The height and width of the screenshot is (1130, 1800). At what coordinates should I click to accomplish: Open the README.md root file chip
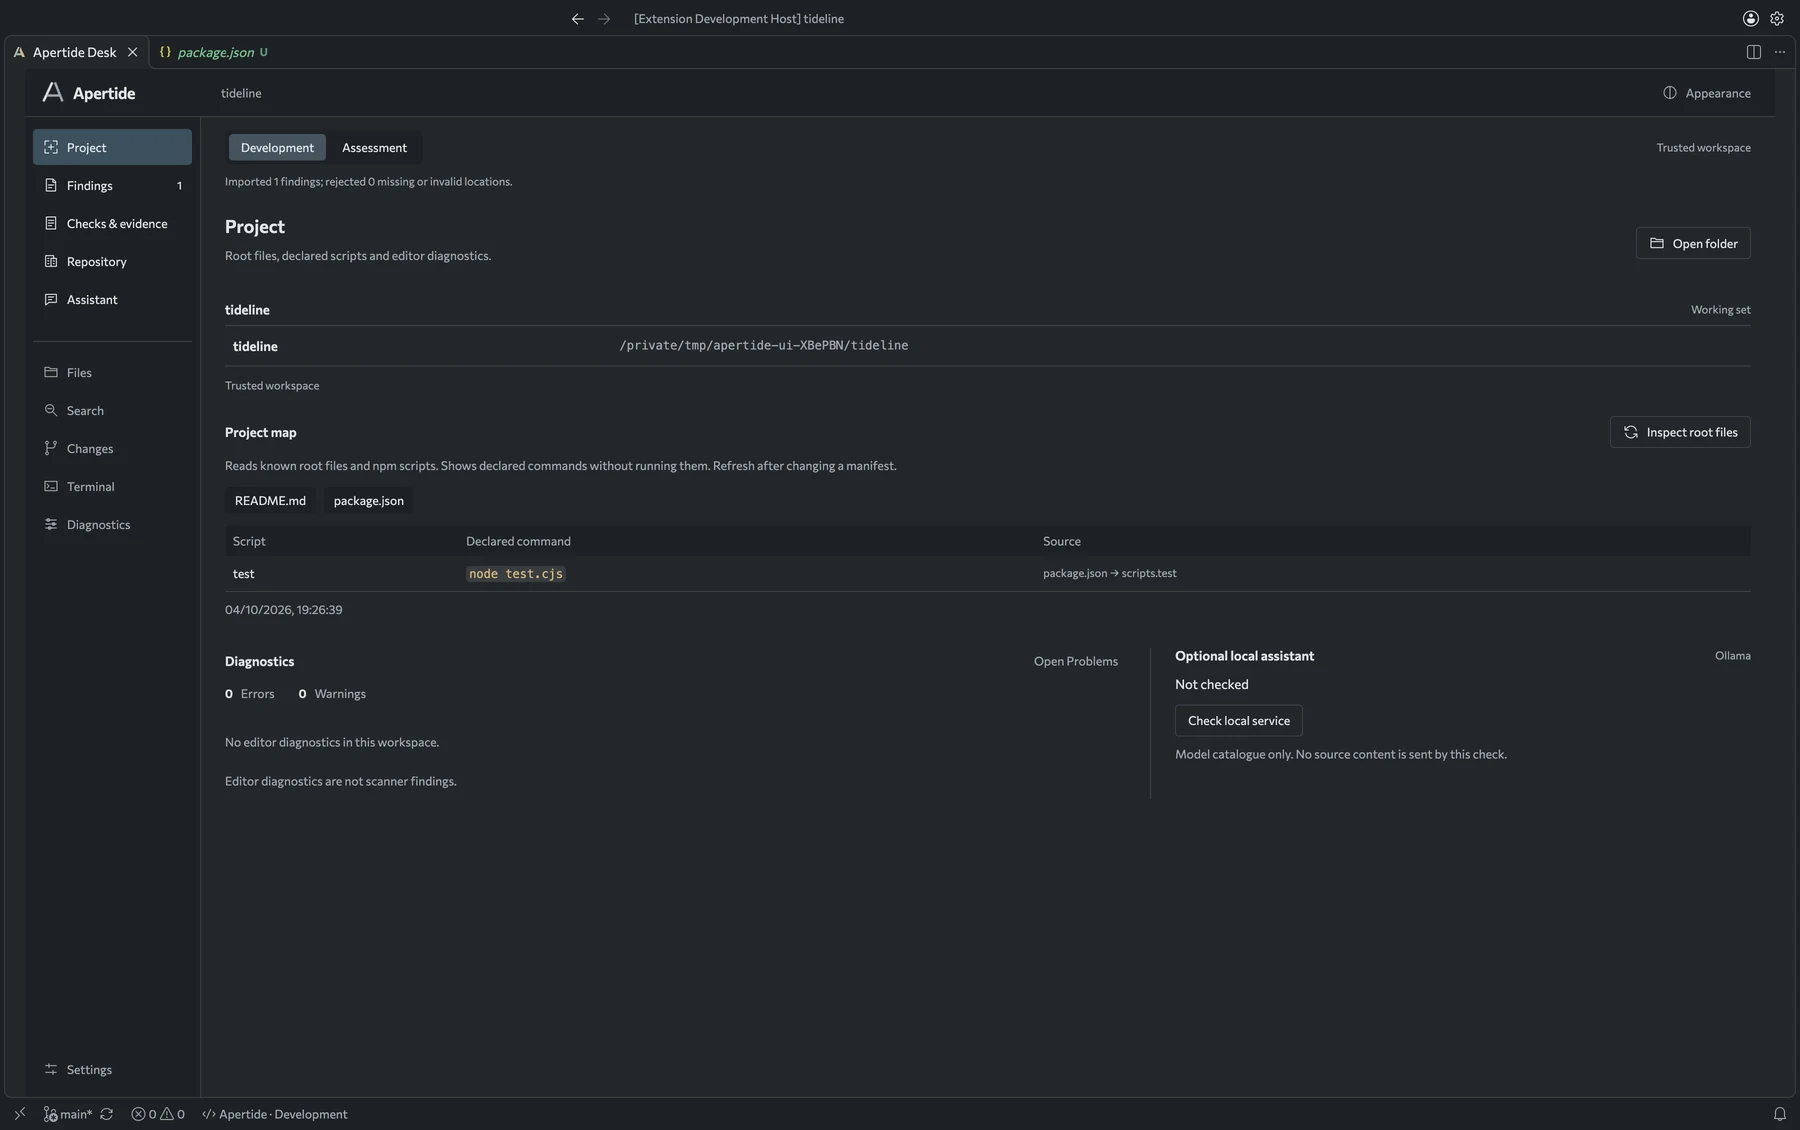[x=270, y=501]
